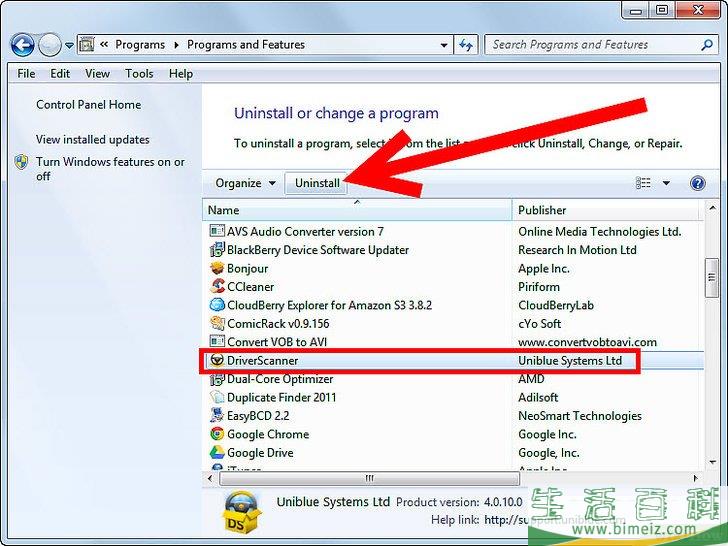Image resolution: width=728 pixels, height=546 pixels.
Task: Open the Tools menu
Action: coord(139,74)
